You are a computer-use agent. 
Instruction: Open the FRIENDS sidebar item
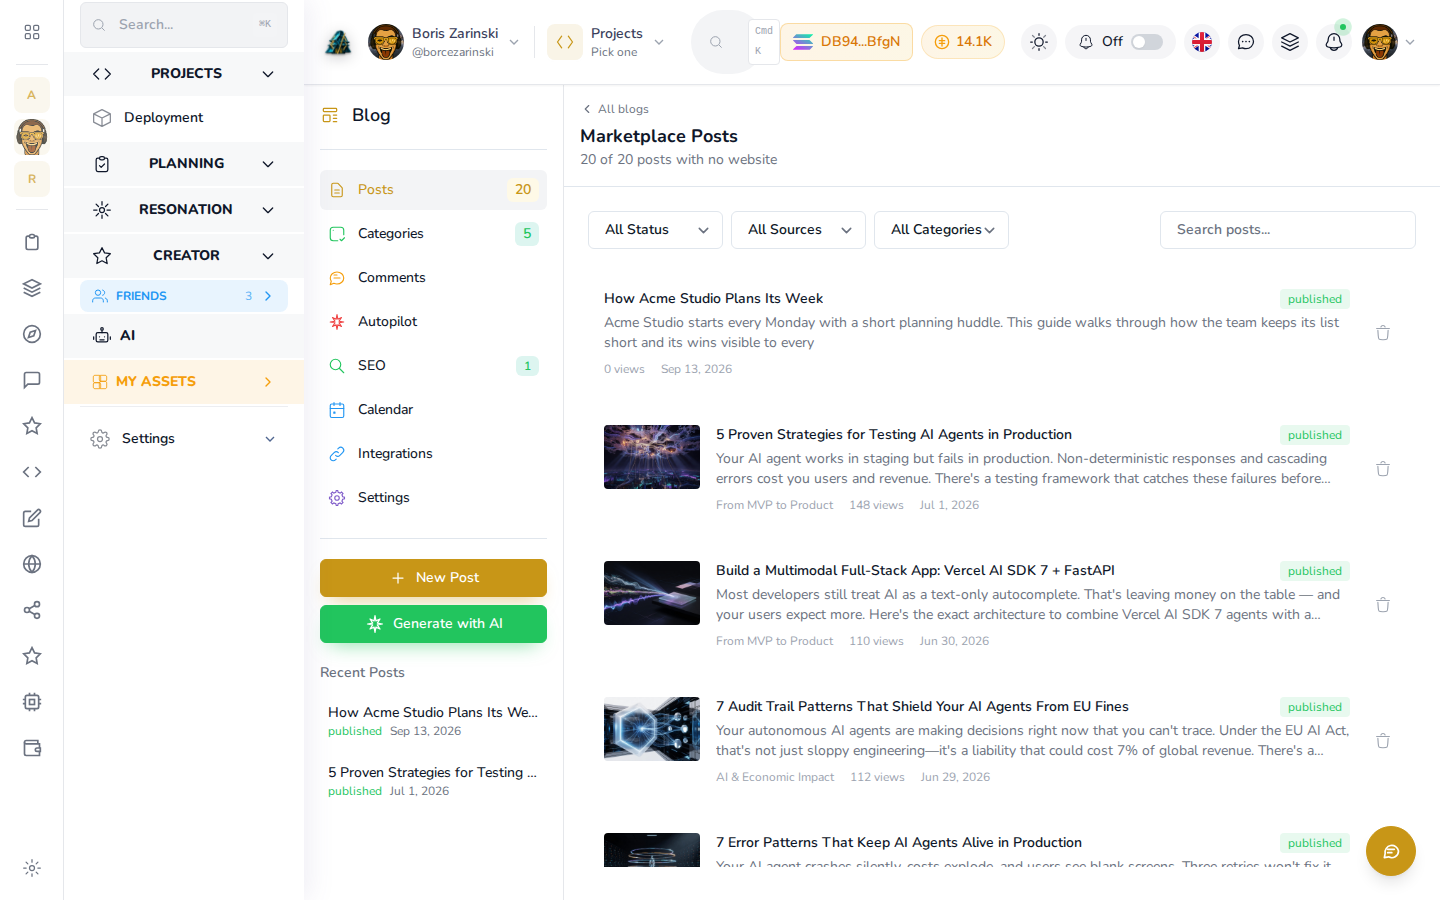(184, 296)
